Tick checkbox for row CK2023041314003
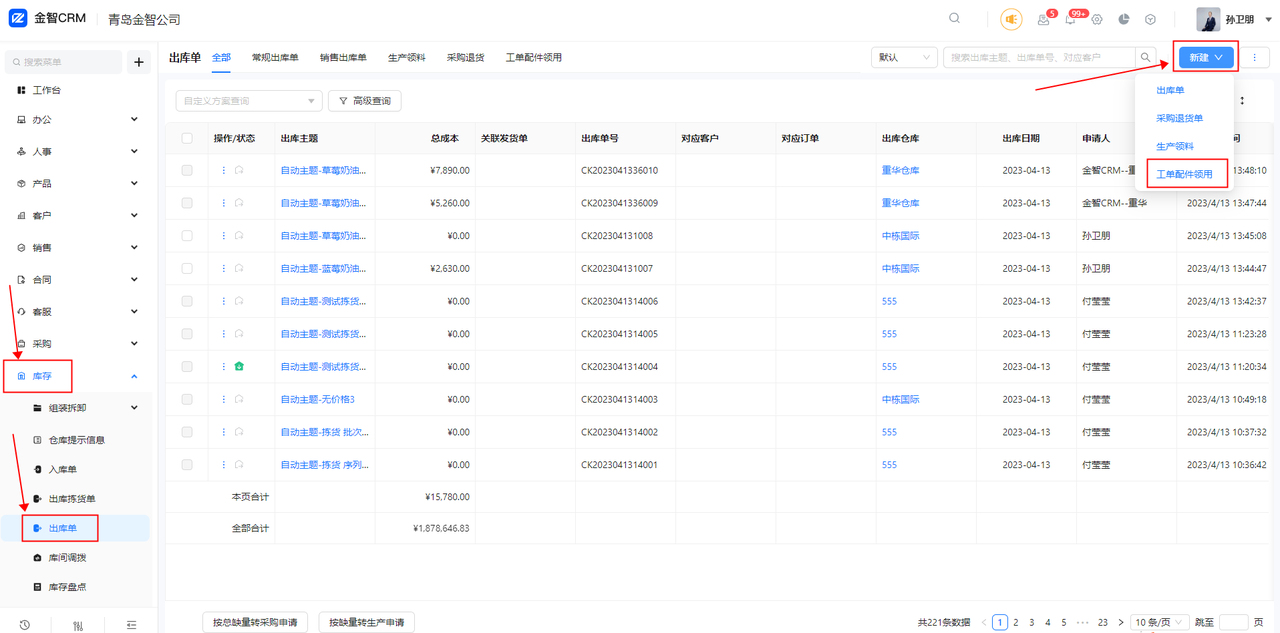This screenshot has width=1280, height=633. 187,399
